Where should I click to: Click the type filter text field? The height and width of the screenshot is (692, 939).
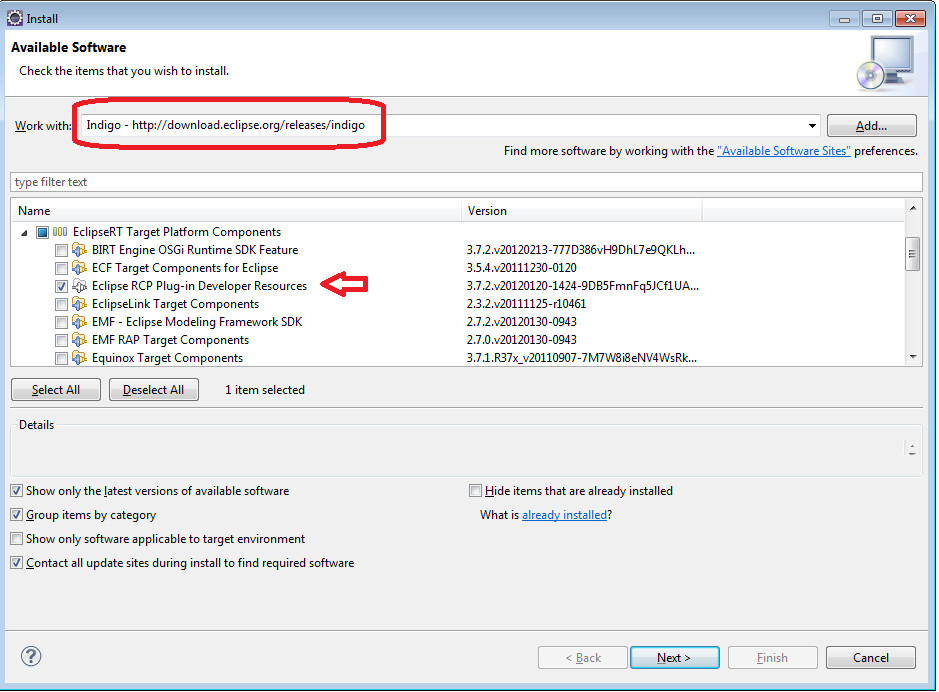point(466,182)
